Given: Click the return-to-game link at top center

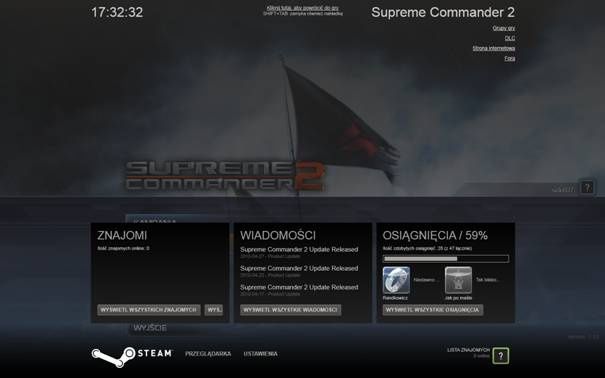Looking at the screenshot, I should click(x=303, y=8).
